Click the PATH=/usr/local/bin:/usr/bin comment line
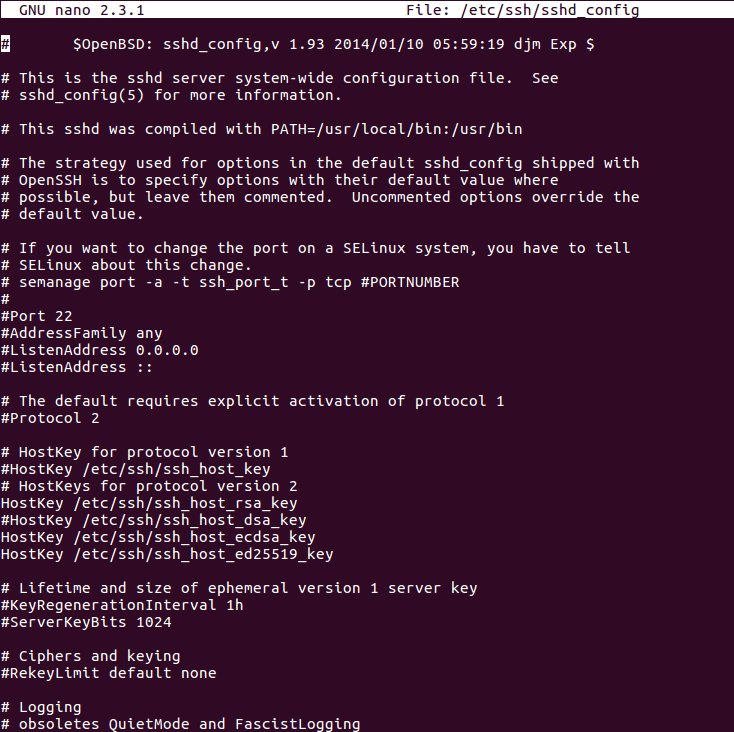734x732 pixels. (x=261, y=129)
